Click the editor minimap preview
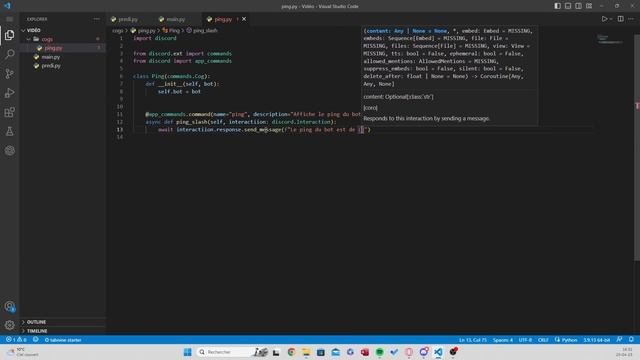Screen dimensions: 640x360 click(x=610, y=39)
